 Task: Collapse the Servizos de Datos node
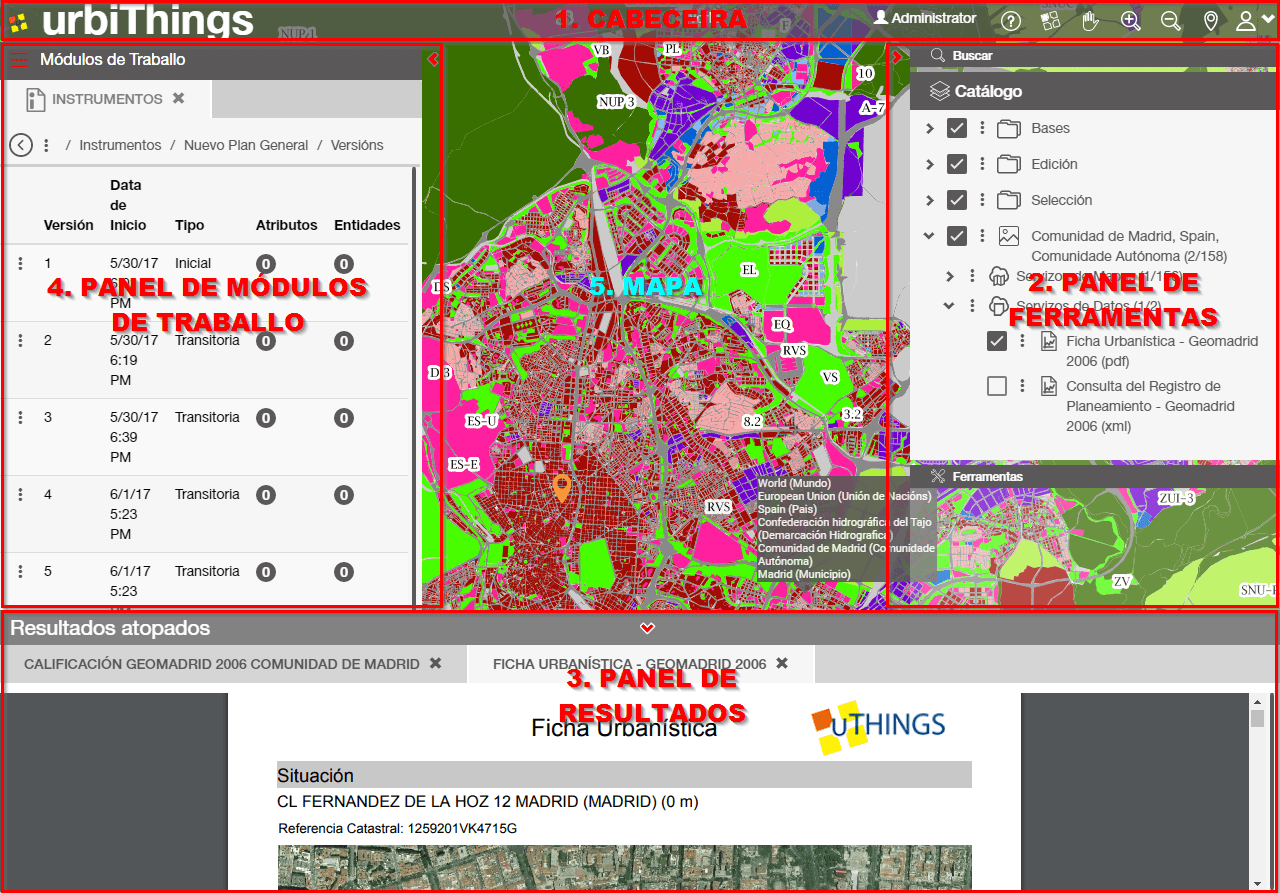coord(950,306)
